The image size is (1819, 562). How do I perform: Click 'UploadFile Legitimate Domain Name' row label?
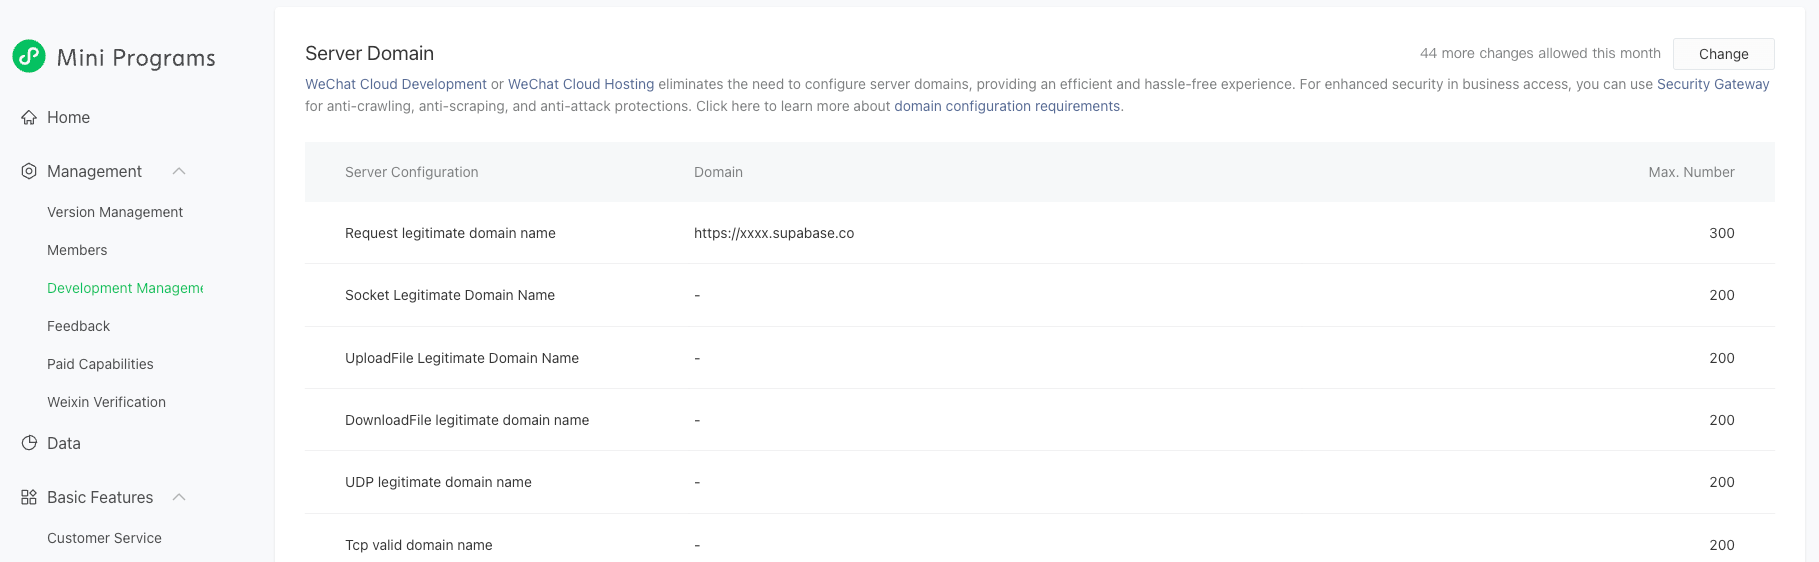462,358
